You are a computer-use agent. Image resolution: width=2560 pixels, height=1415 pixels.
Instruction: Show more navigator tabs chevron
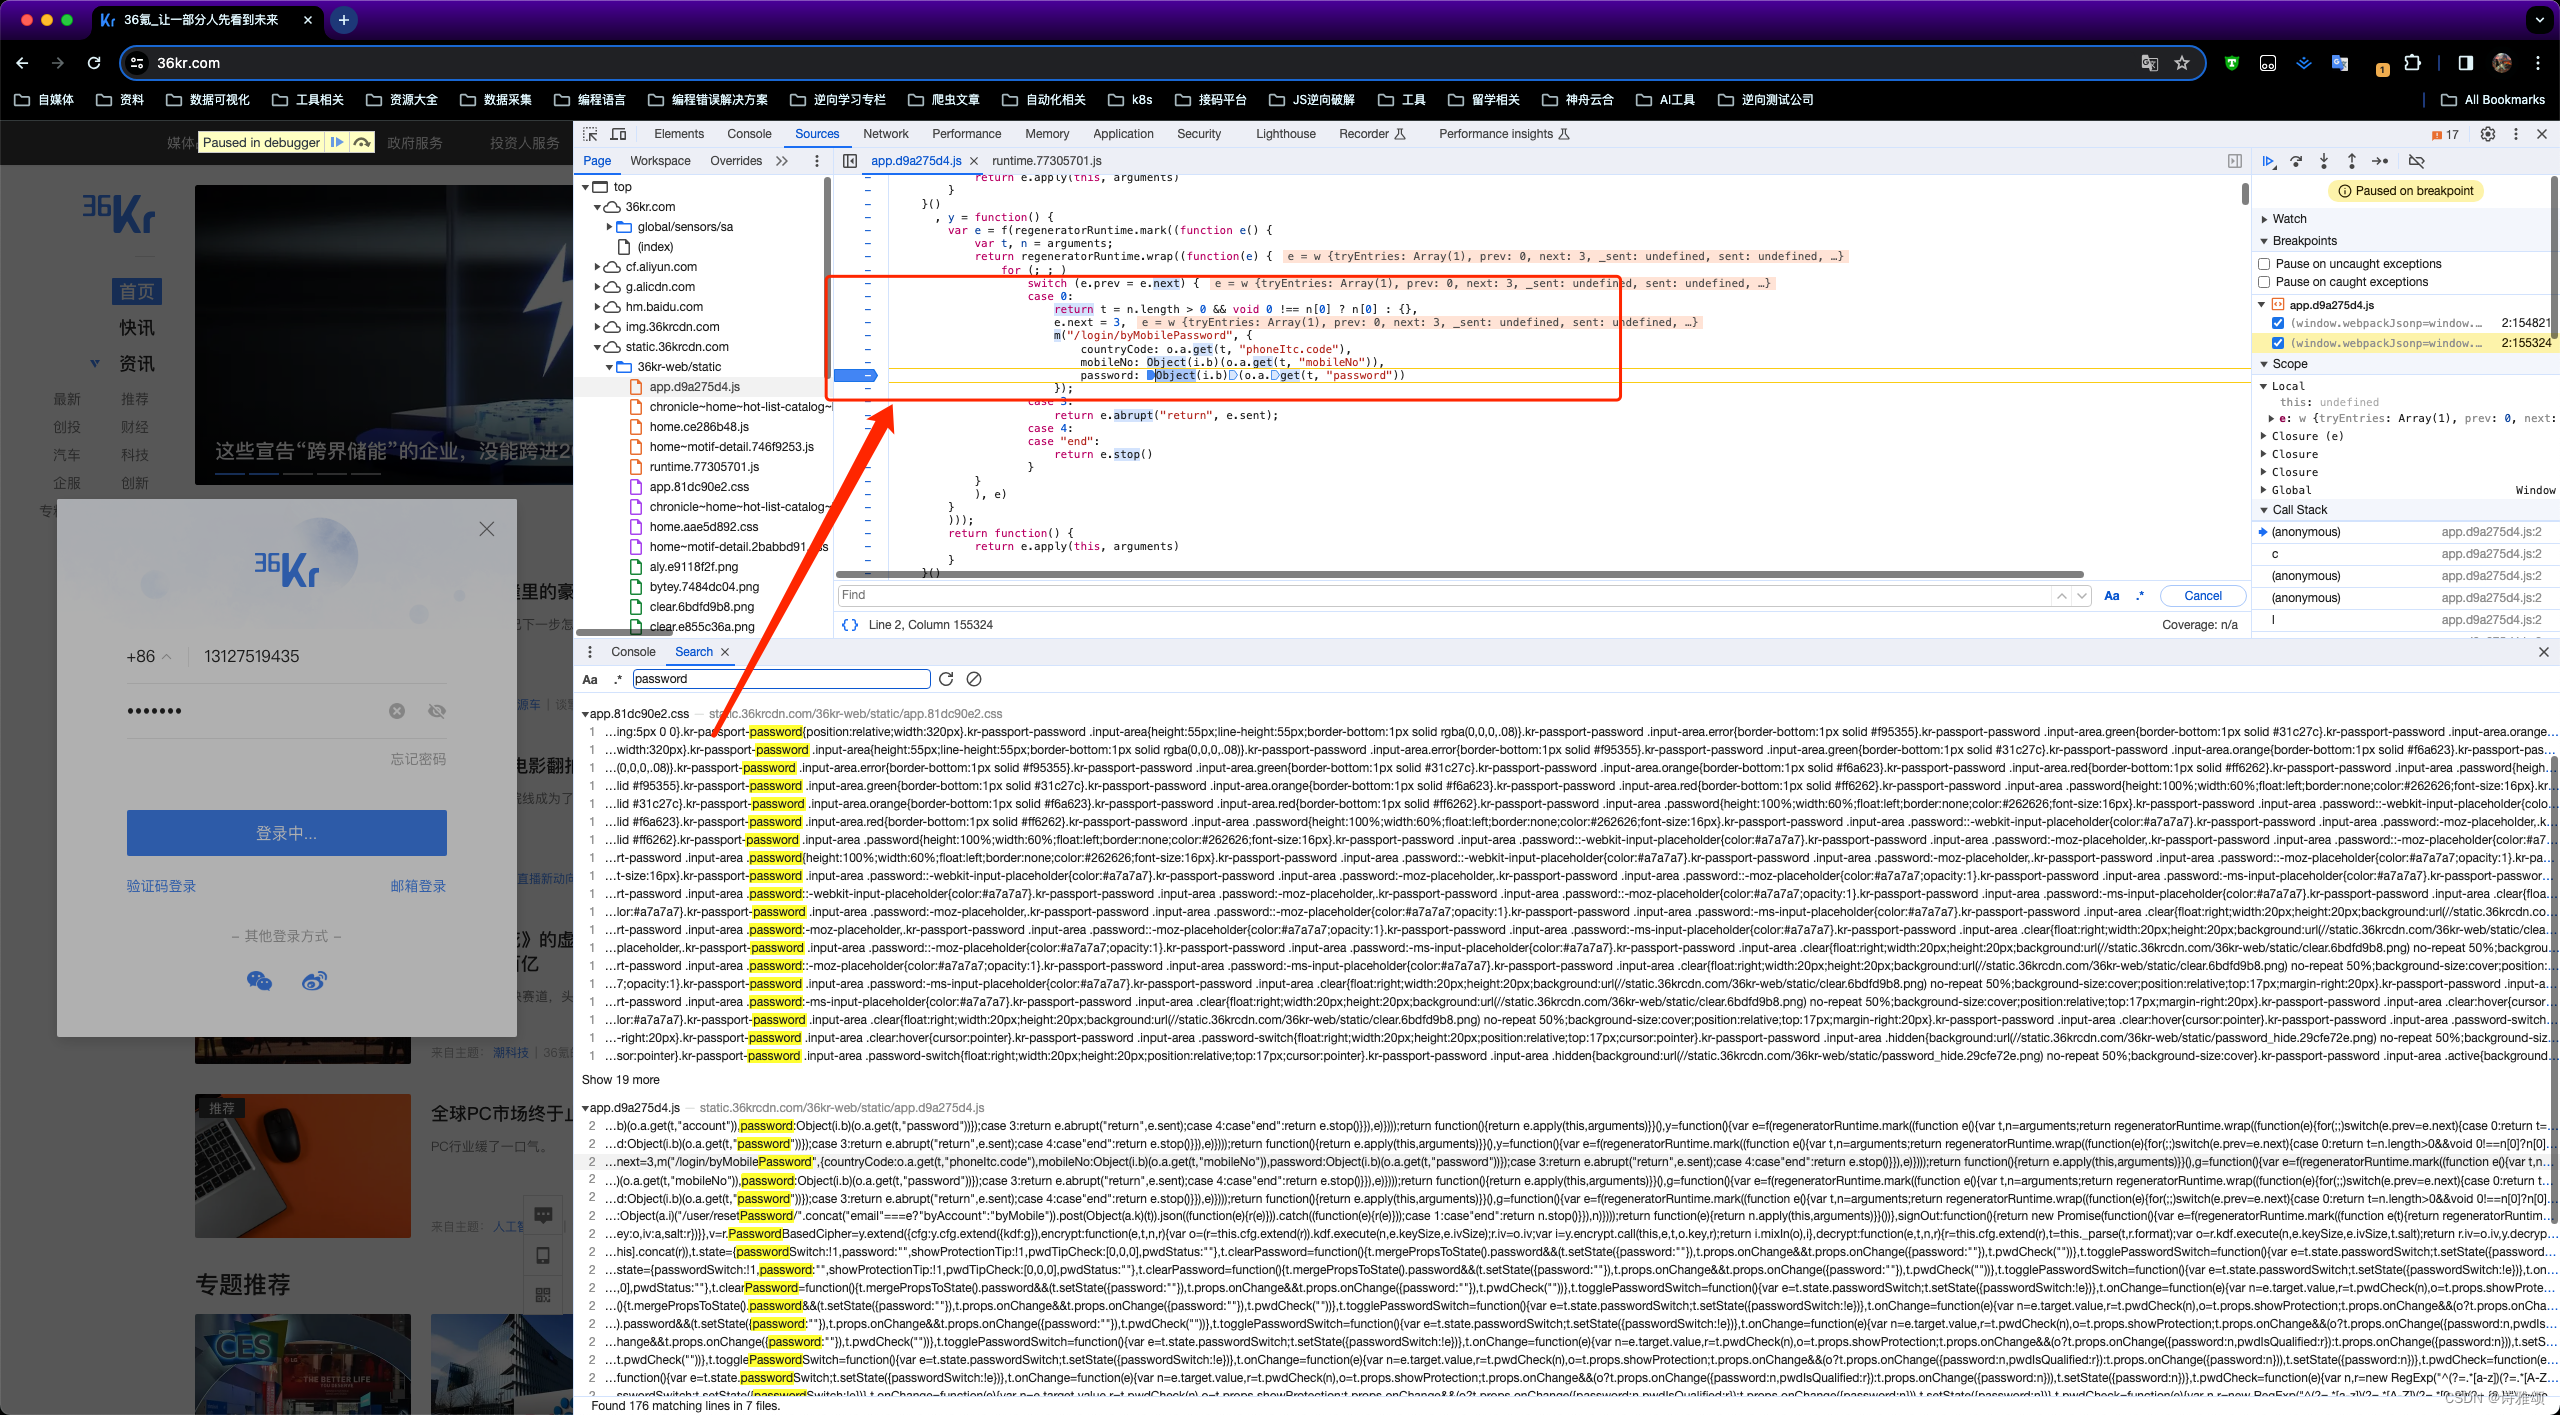pyautogui.click(x=781, y=161)
